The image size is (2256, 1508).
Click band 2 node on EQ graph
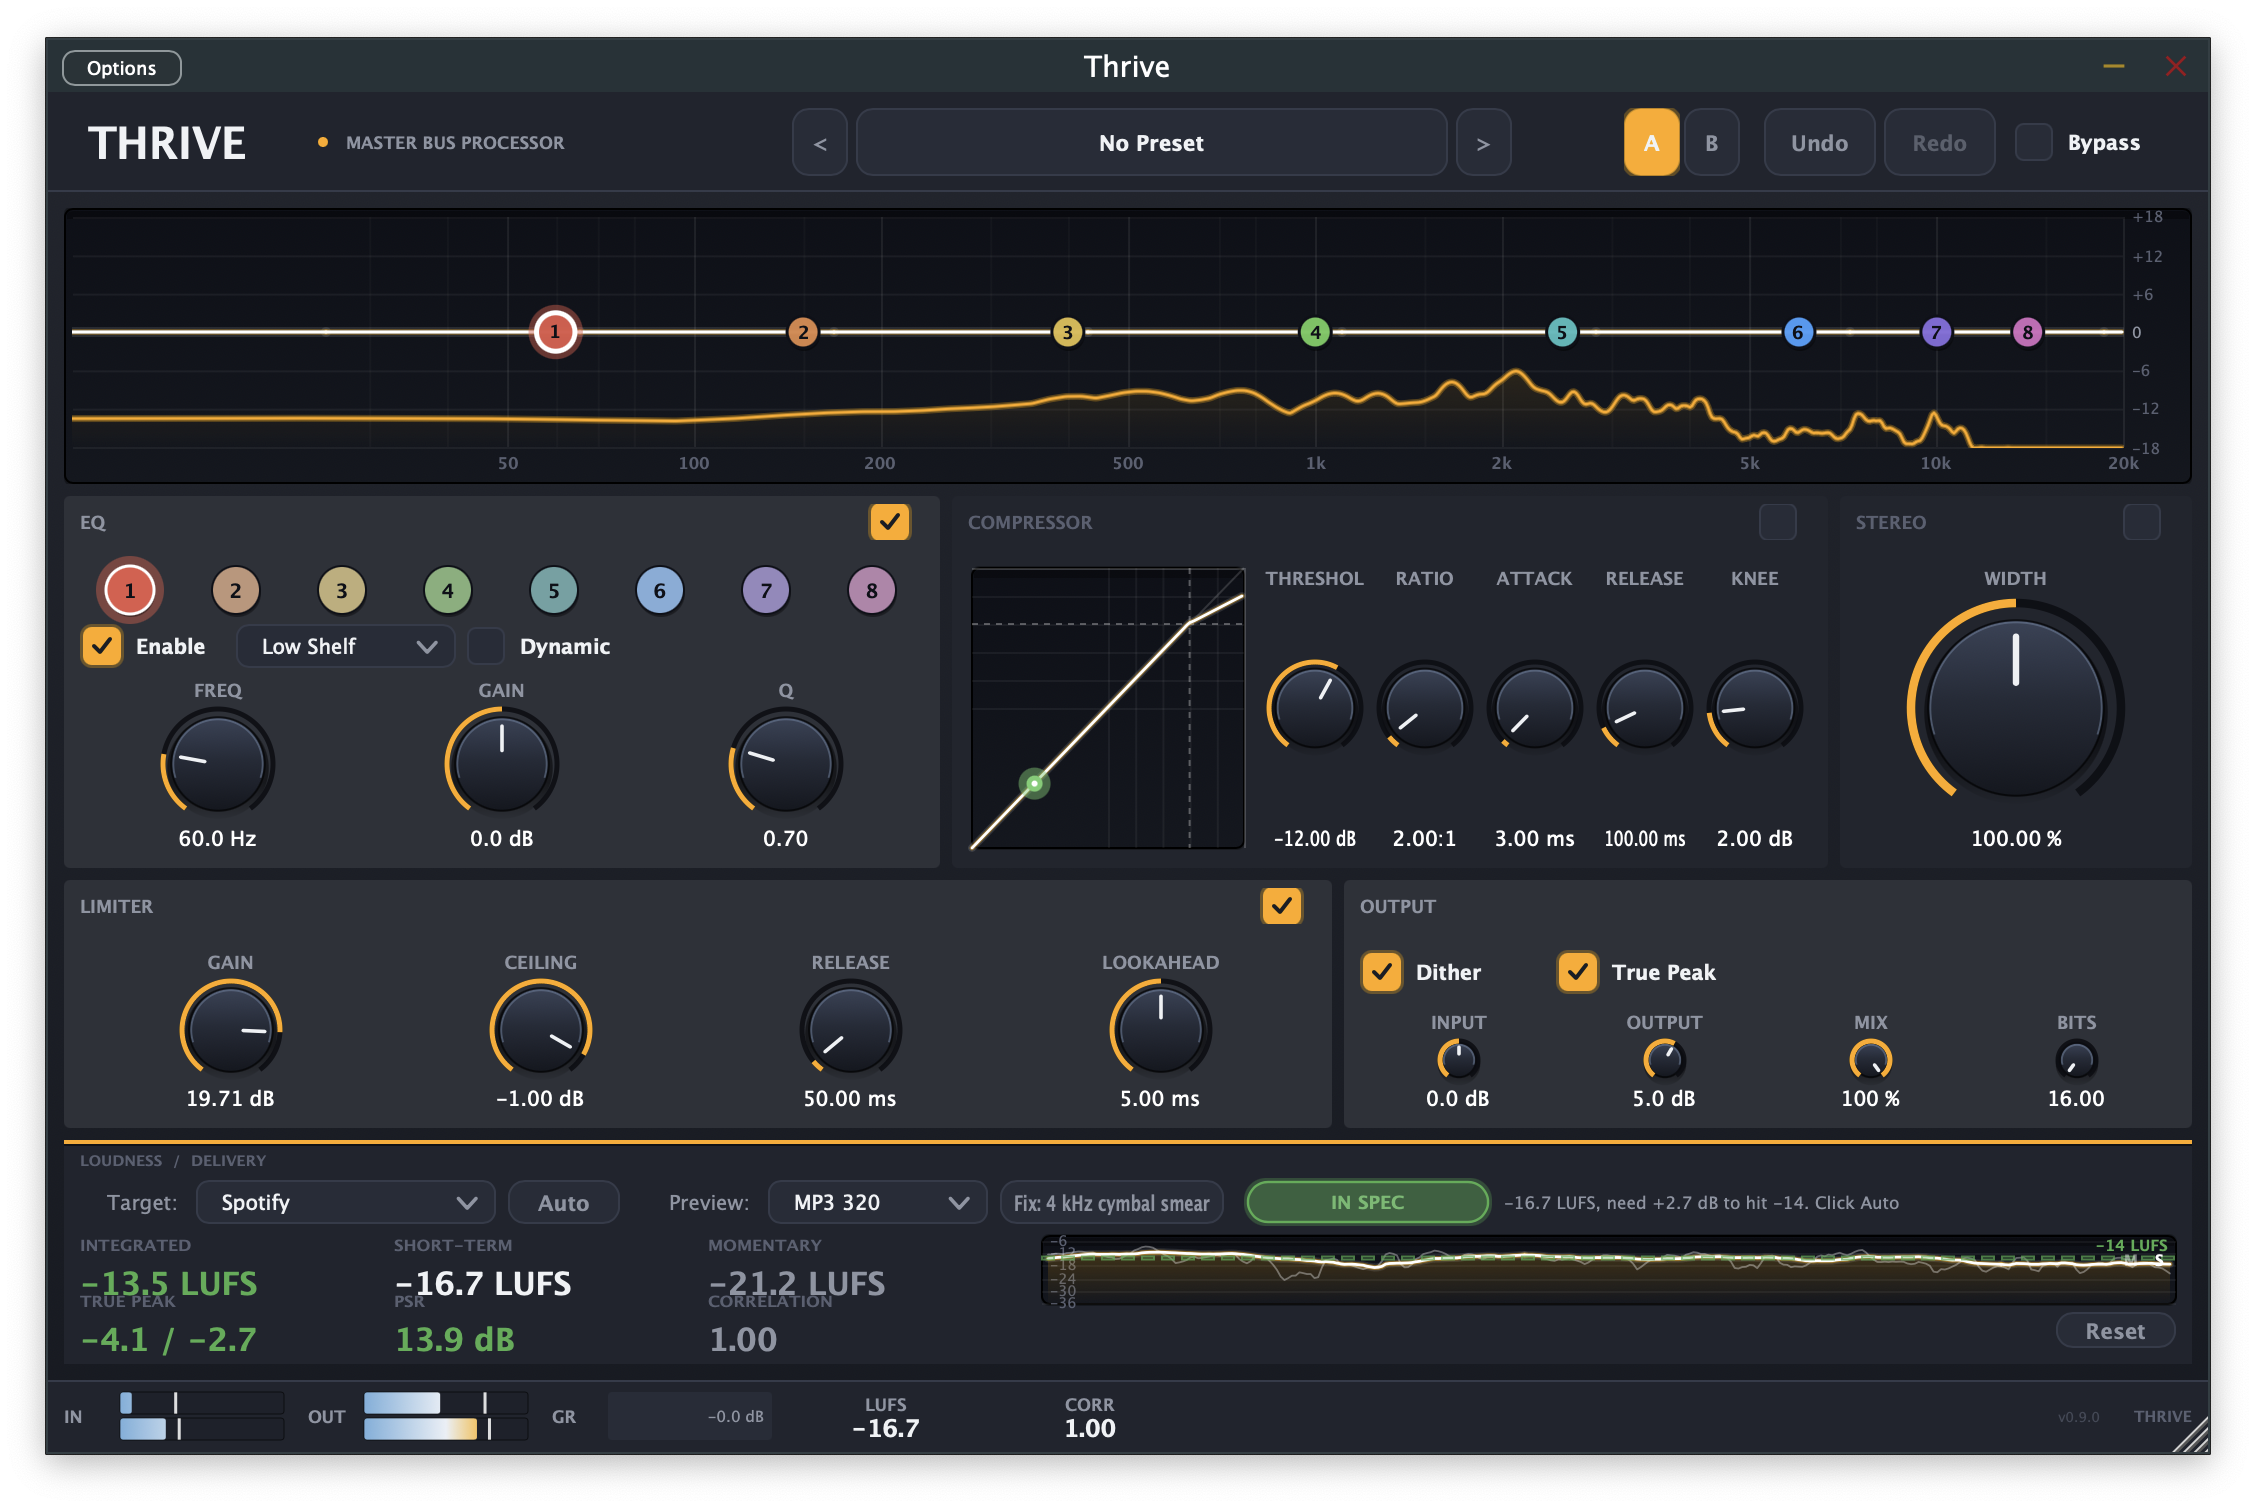(803, 332)
